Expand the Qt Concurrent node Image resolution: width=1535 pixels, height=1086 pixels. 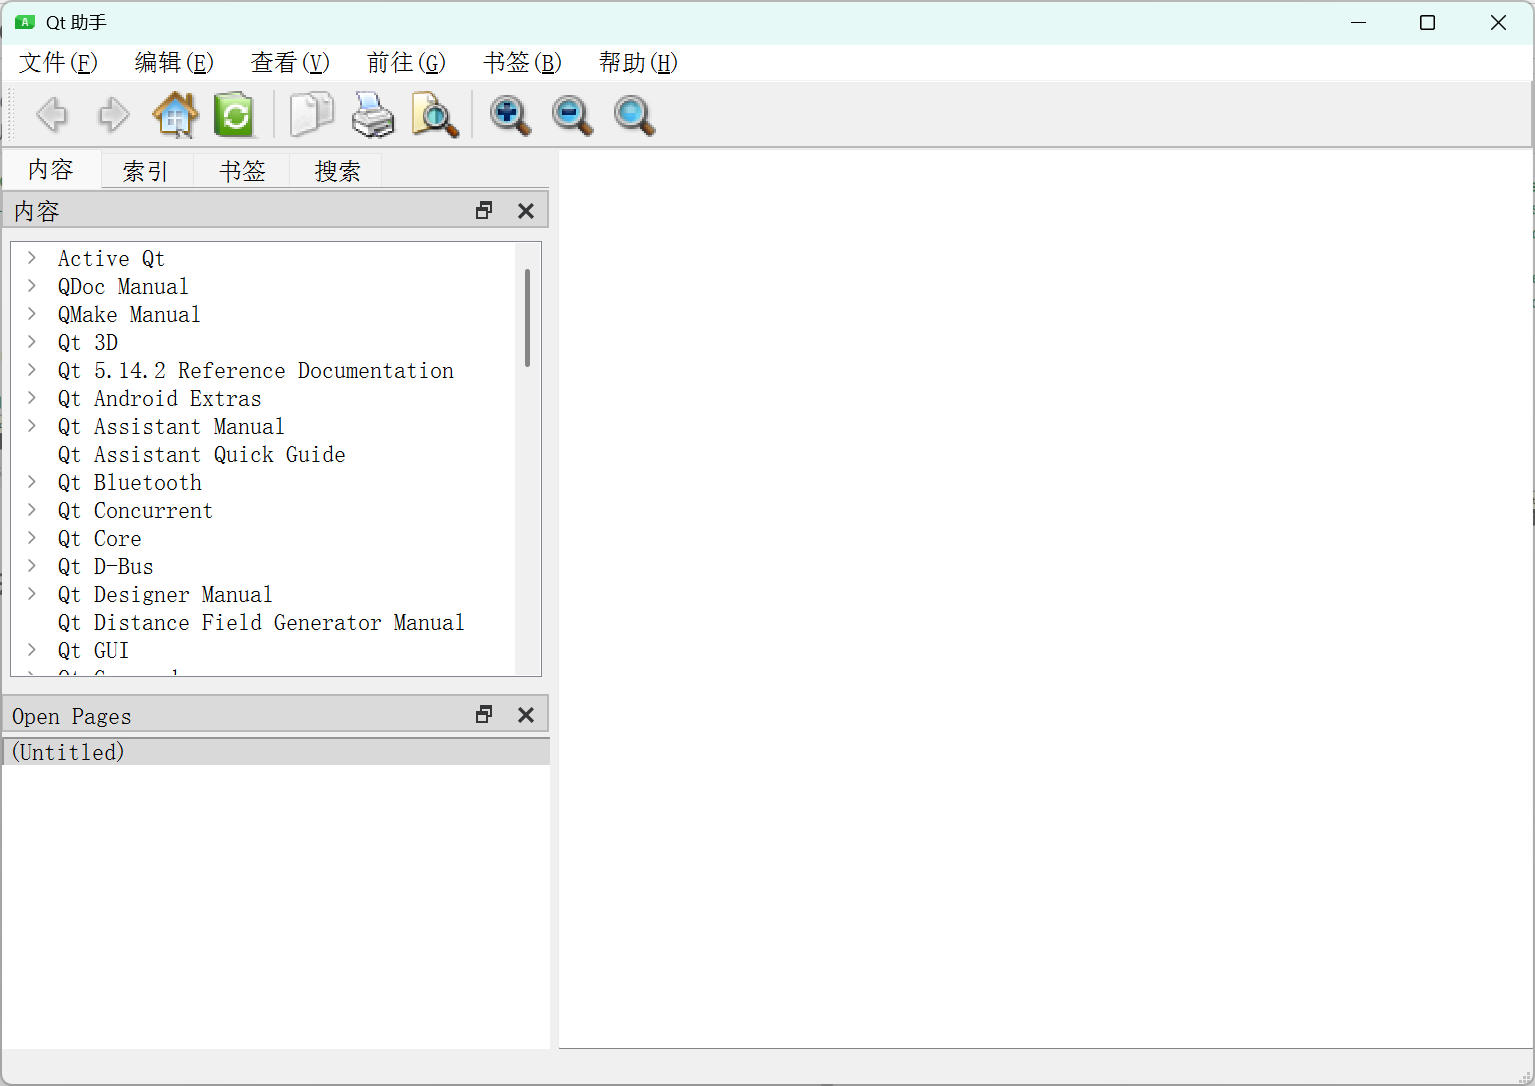point(32,510)
